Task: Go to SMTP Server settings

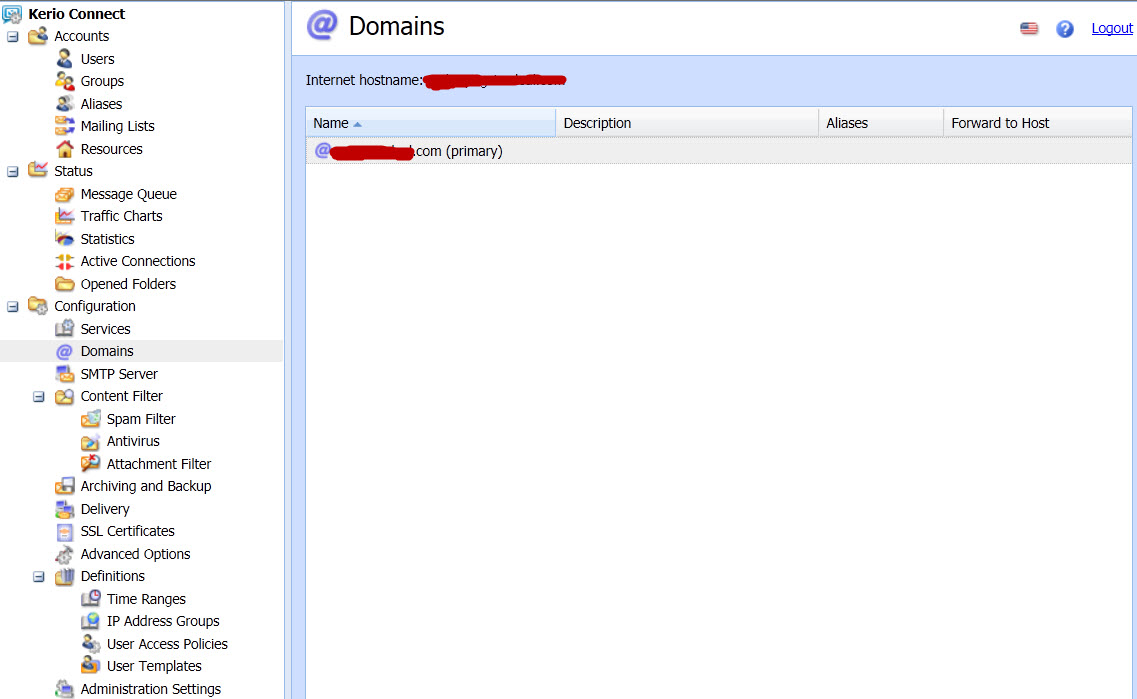Action: point(119,373)
